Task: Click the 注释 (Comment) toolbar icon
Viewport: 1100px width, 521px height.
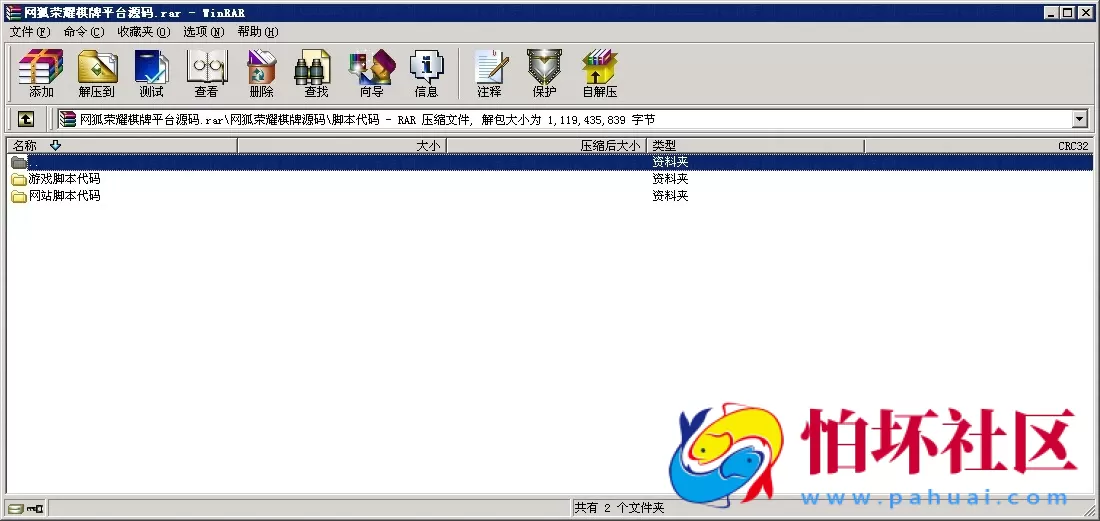Action: click(x=489, y=73)
